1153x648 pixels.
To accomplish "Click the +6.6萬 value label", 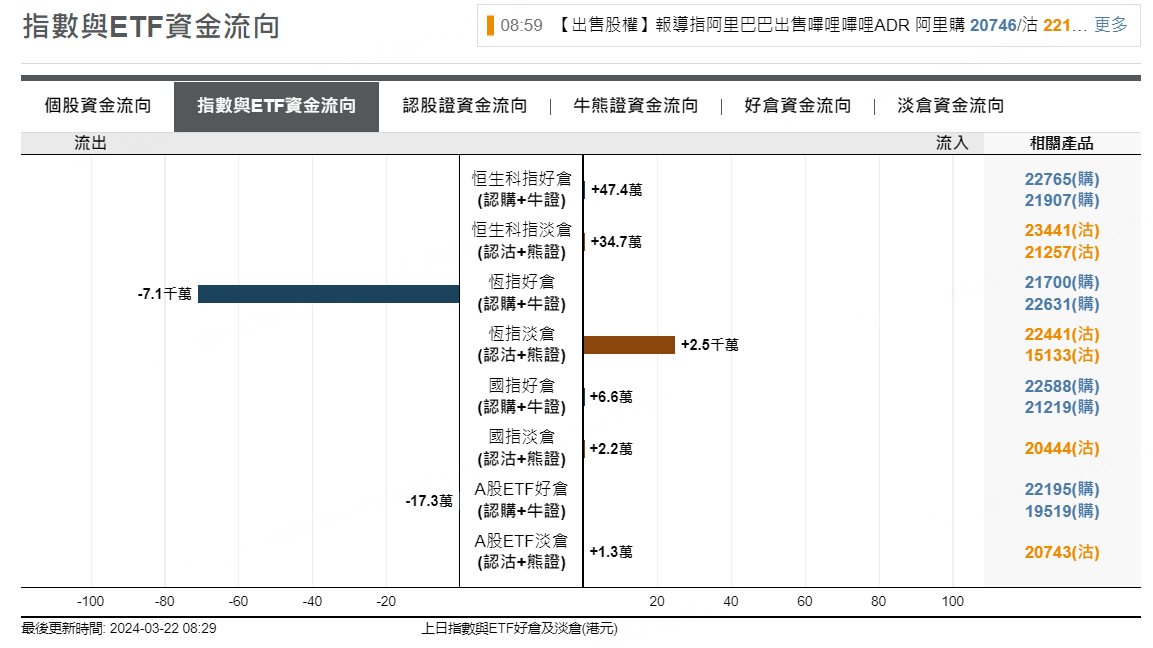I will click(611, 397).
